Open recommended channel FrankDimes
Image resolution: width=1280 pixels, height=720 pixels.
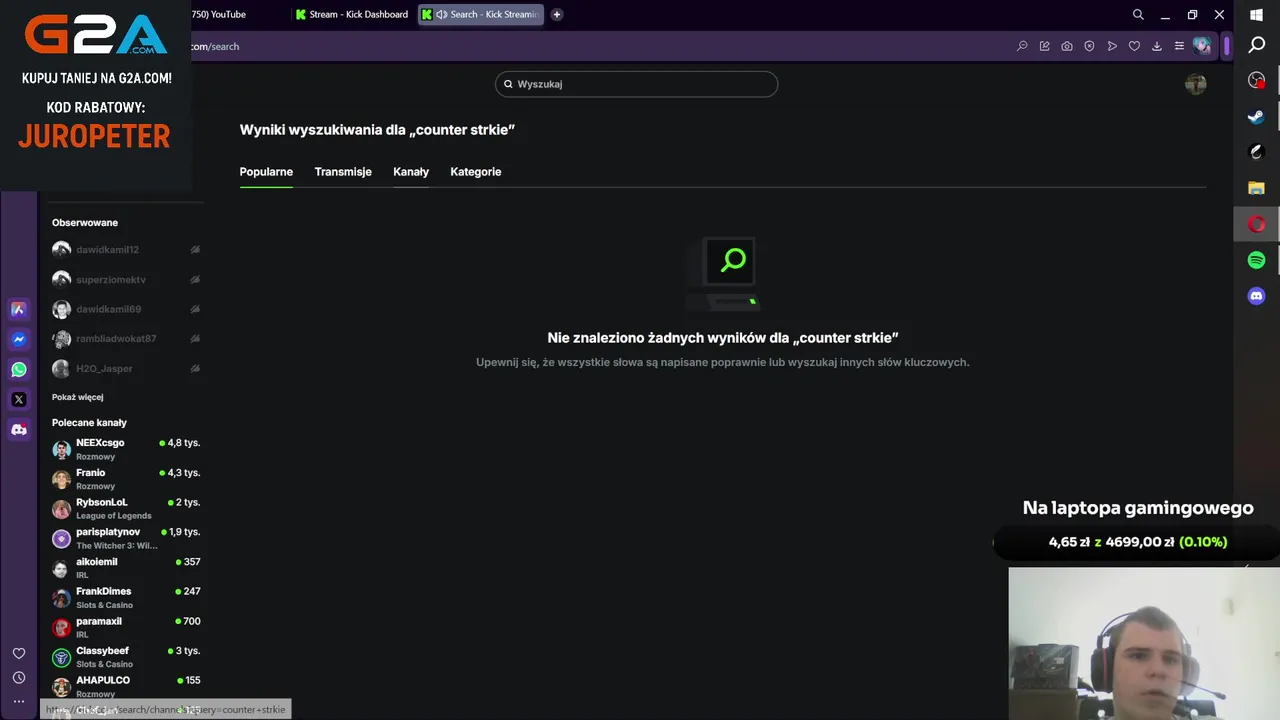[x=126, y=598]
